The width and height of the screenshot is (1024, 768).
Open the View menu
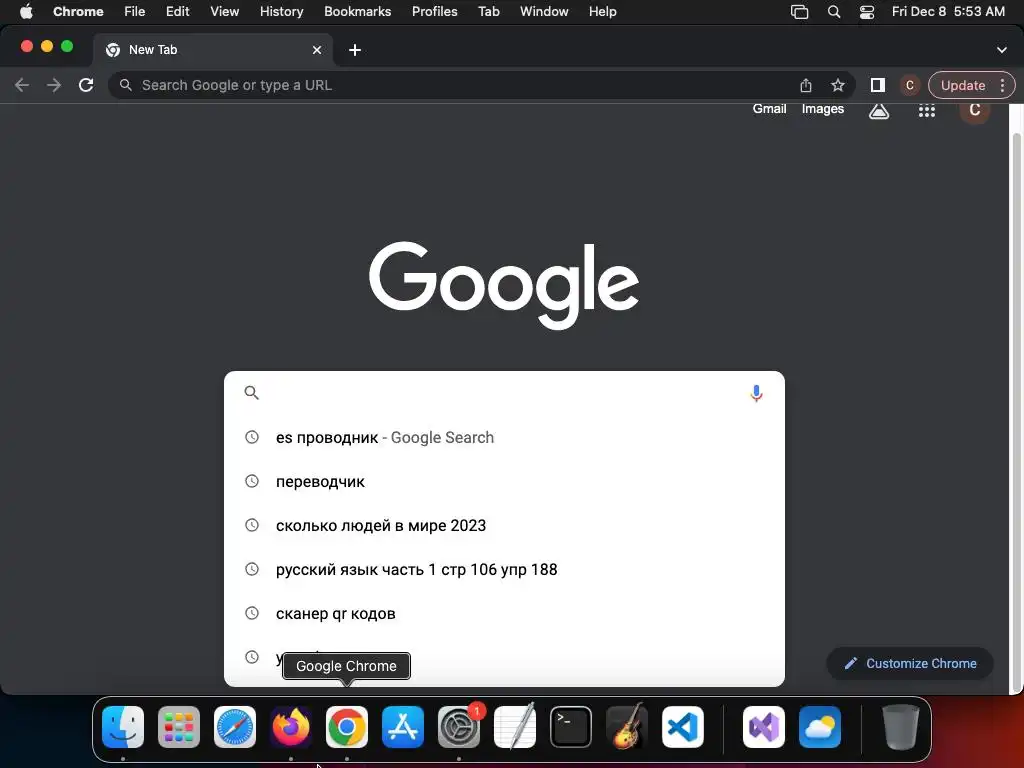pyautogui.click(x=225, y=11)
